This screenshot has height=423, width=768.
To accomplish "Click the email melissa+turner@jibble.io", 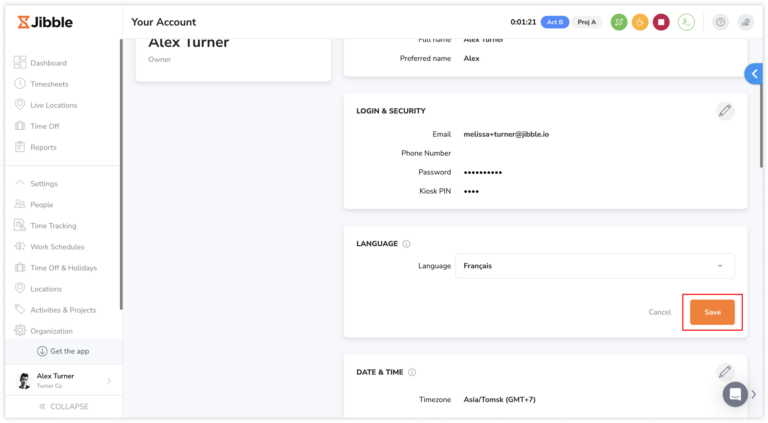I will click(x=506, y=134).
